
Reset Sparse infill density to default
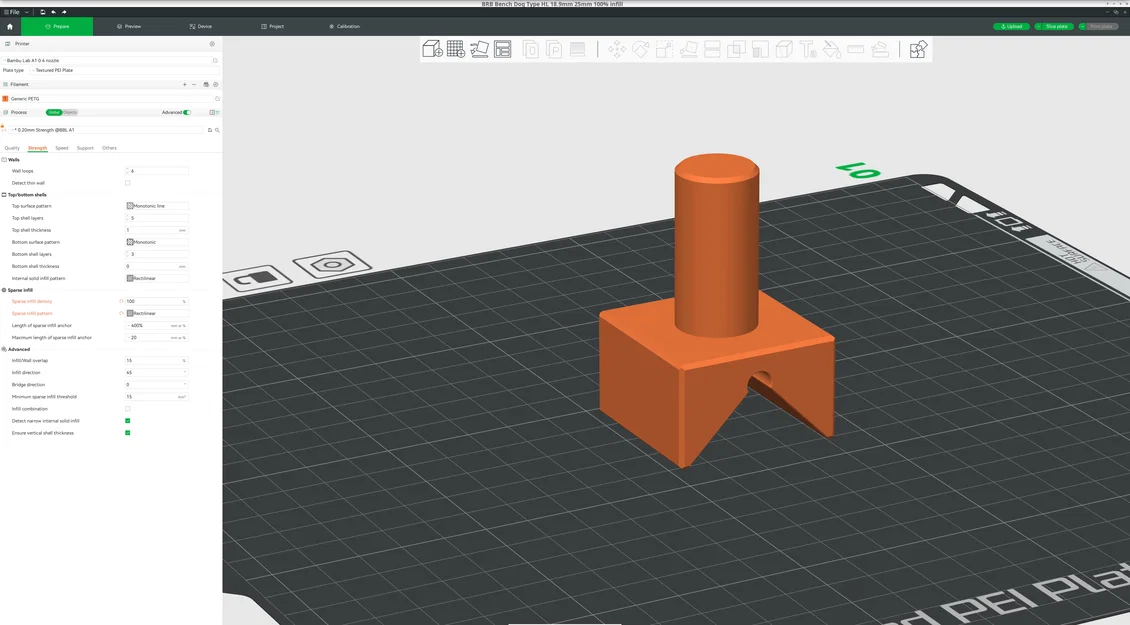coord(121,301)
